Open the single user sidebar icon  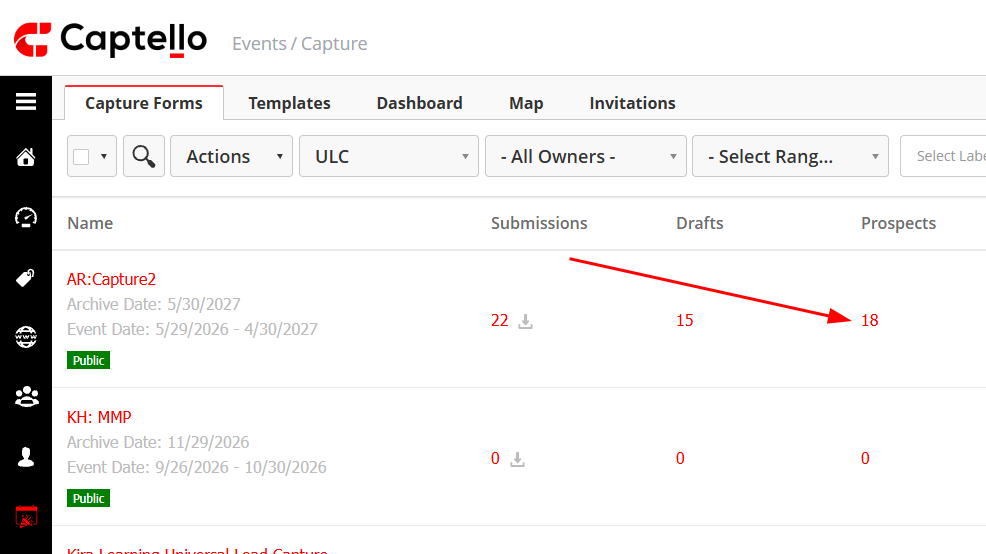pos(26,457)
